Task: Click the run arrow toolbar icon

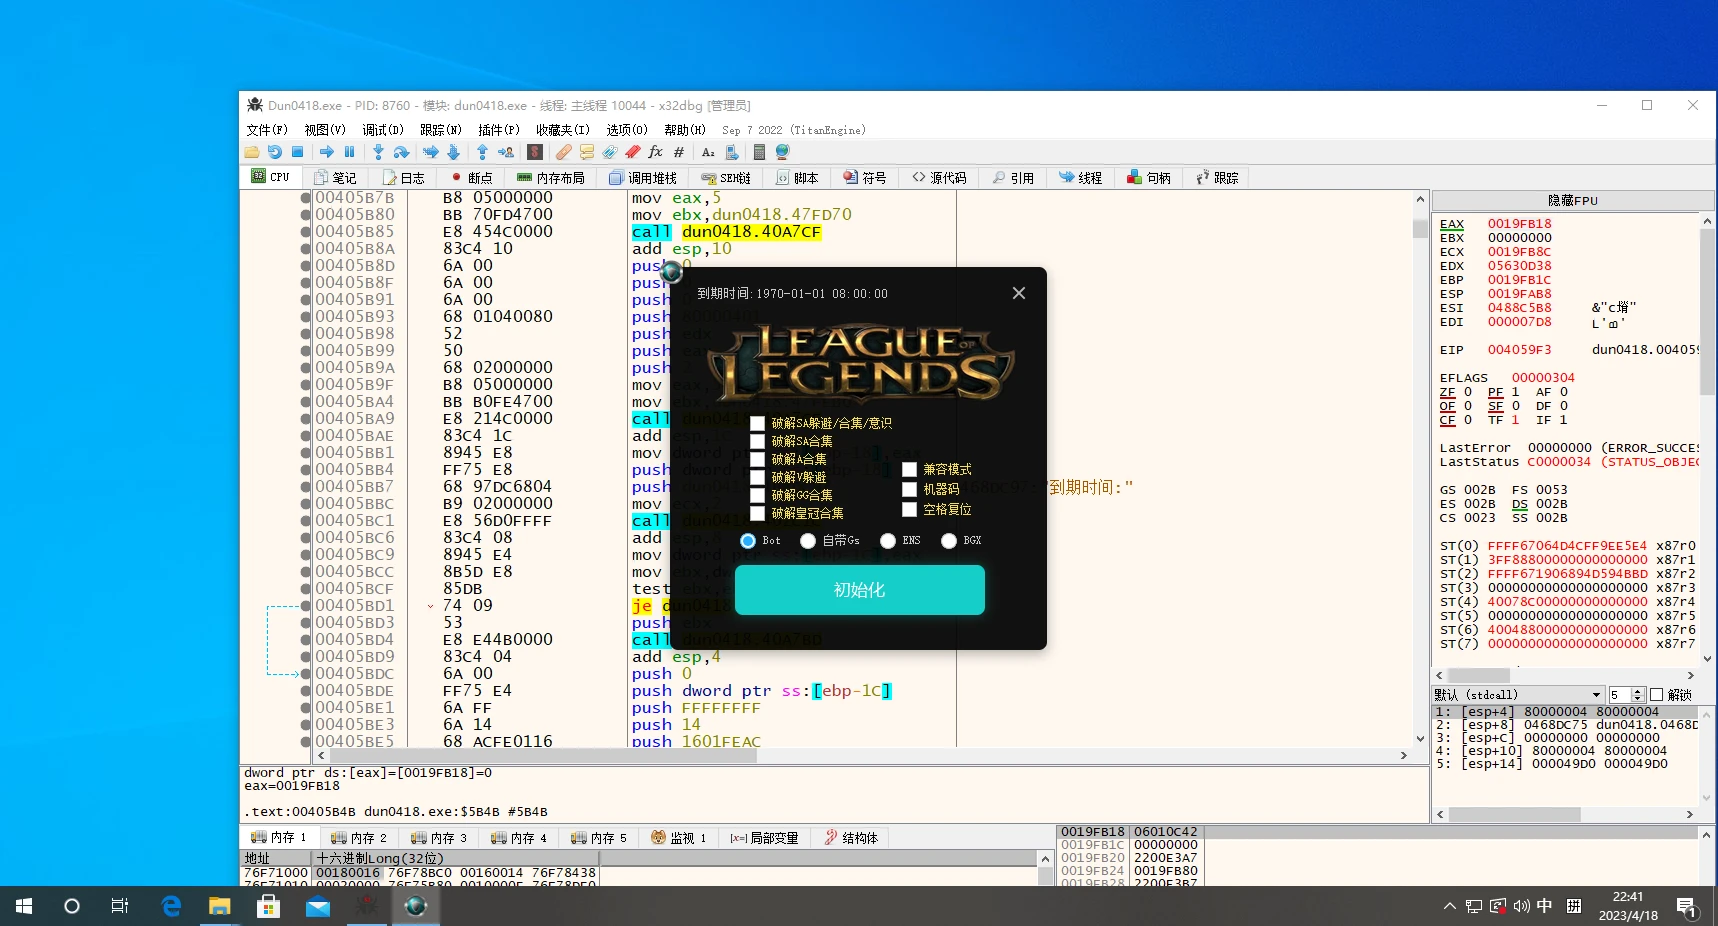Action: point(326,152)
